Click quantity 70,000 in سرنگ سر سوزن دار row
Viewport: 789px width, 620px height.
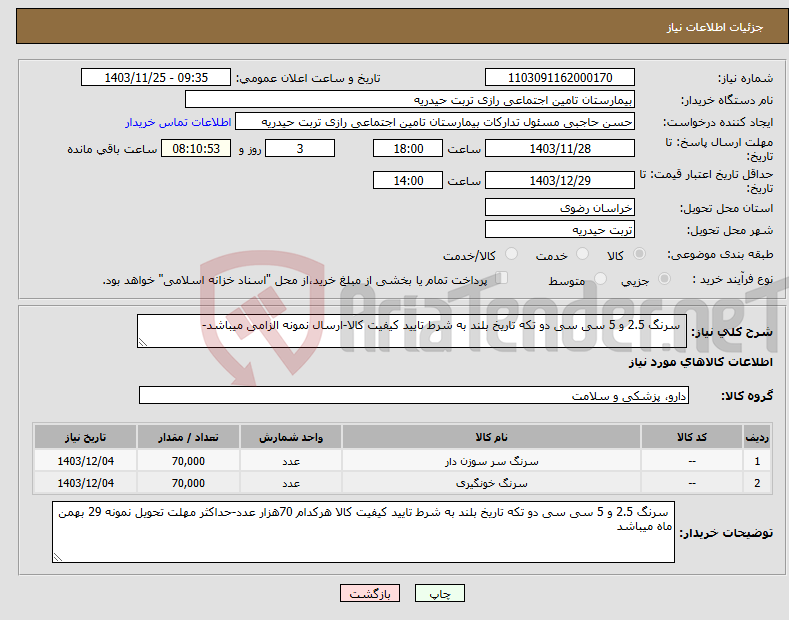188,461
